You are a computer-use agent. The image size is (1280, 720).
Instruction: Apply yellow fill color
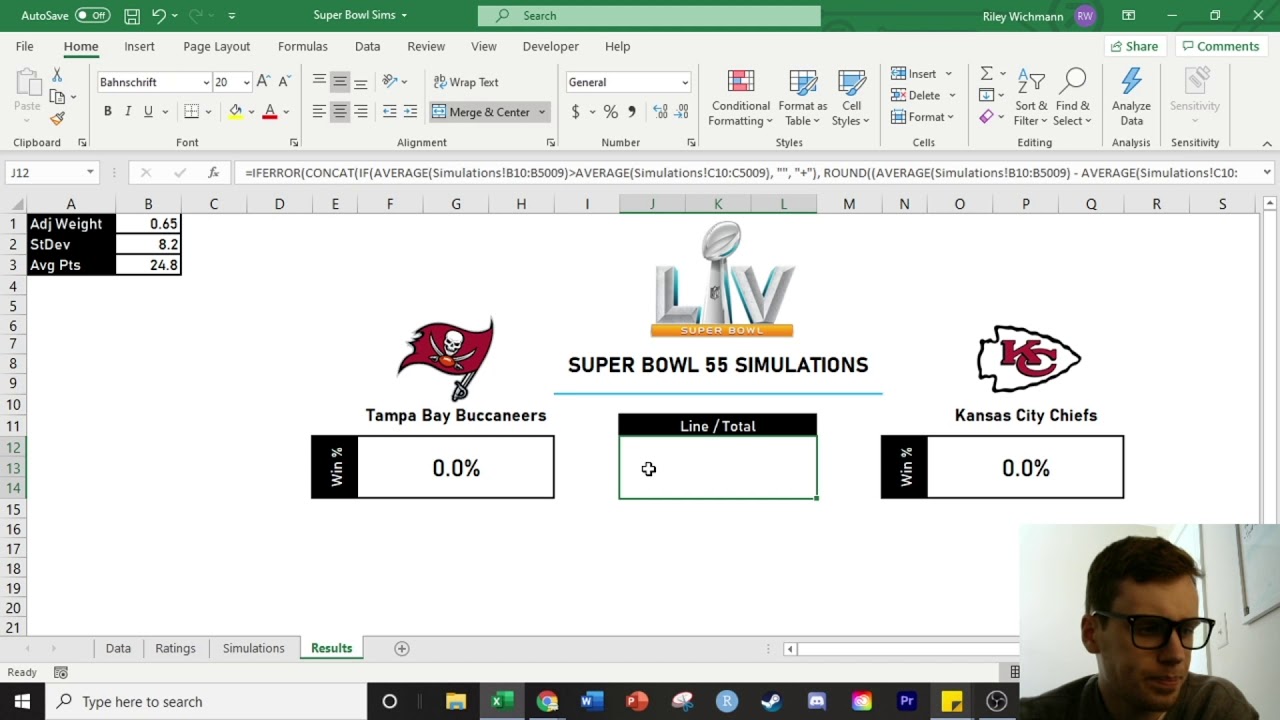(235, 111)
